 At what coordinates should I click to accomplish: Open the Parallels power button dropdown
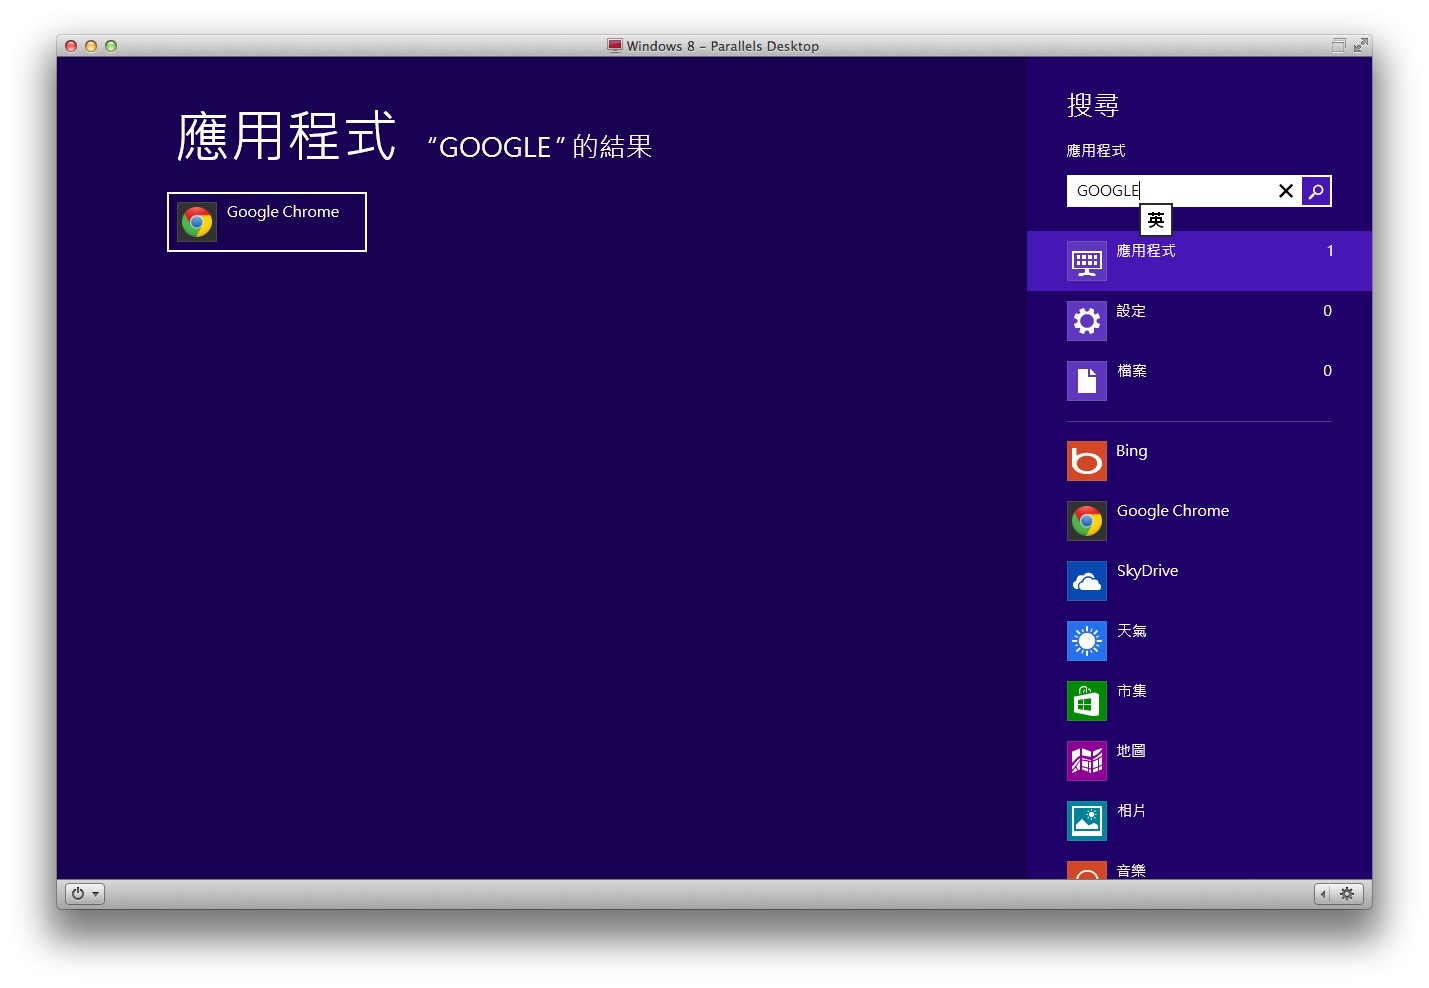point(85,894)
